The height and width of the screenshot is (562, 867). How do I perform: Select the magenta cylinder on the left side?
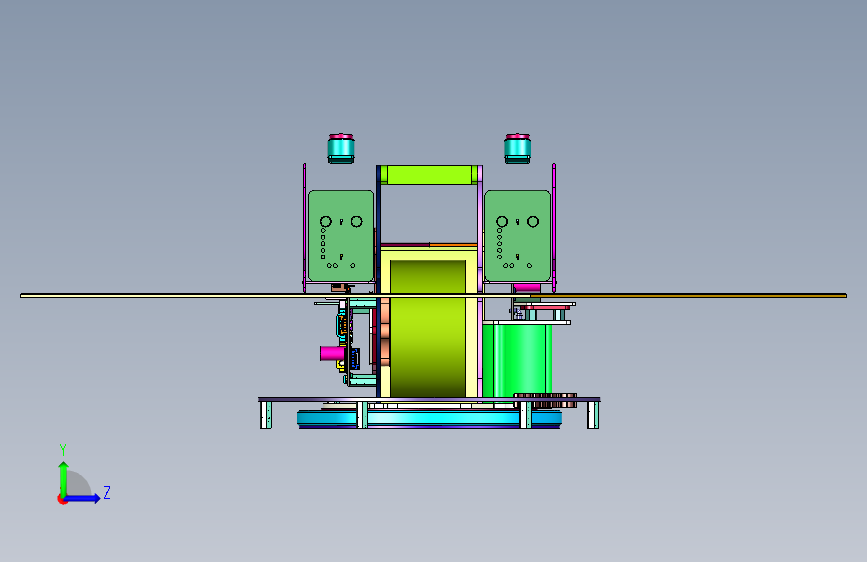coord(332,353)
